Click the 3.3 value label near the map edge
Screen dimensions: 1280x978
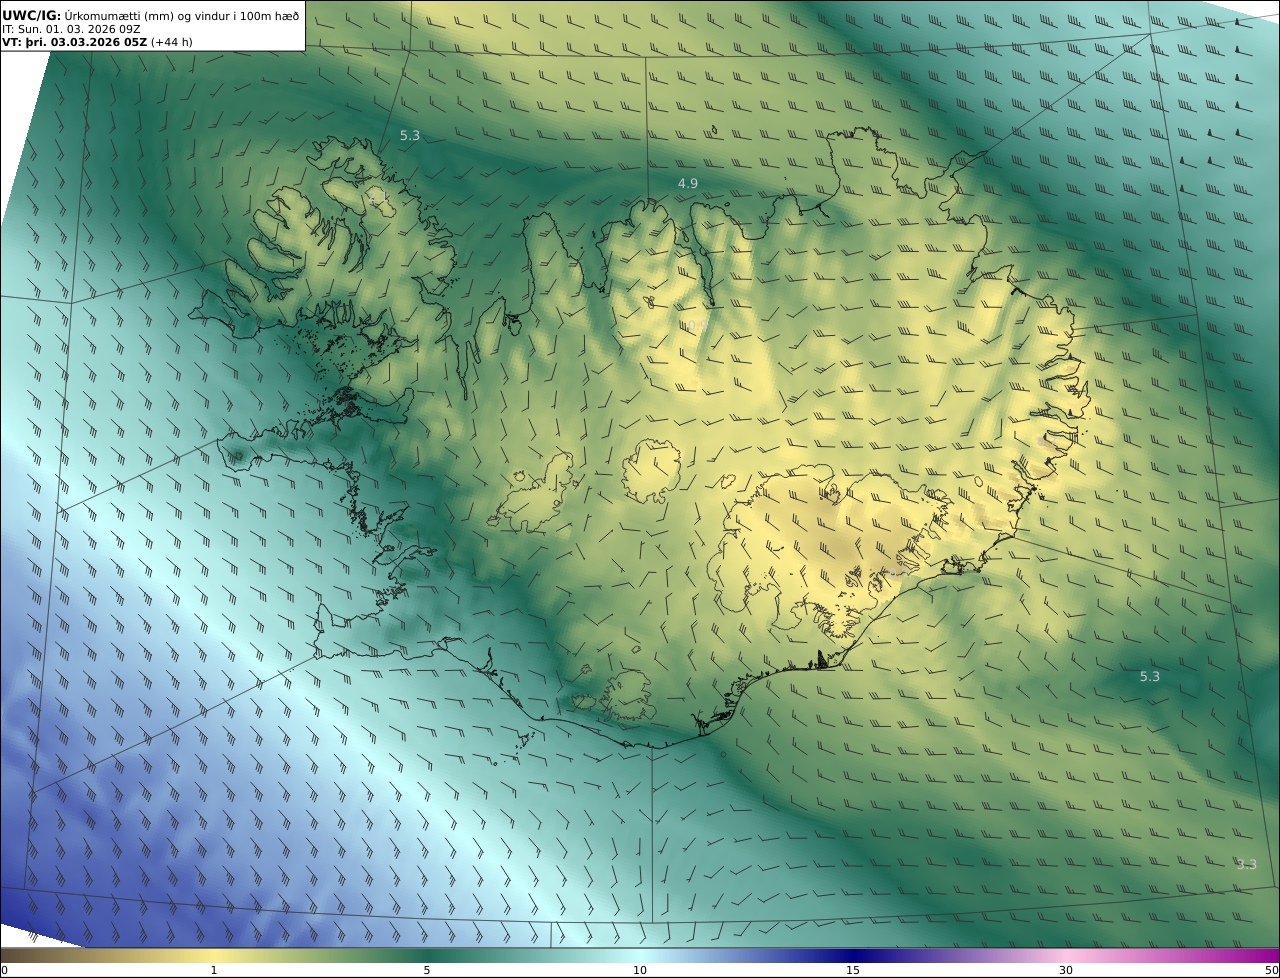(x=1246, y=864)
